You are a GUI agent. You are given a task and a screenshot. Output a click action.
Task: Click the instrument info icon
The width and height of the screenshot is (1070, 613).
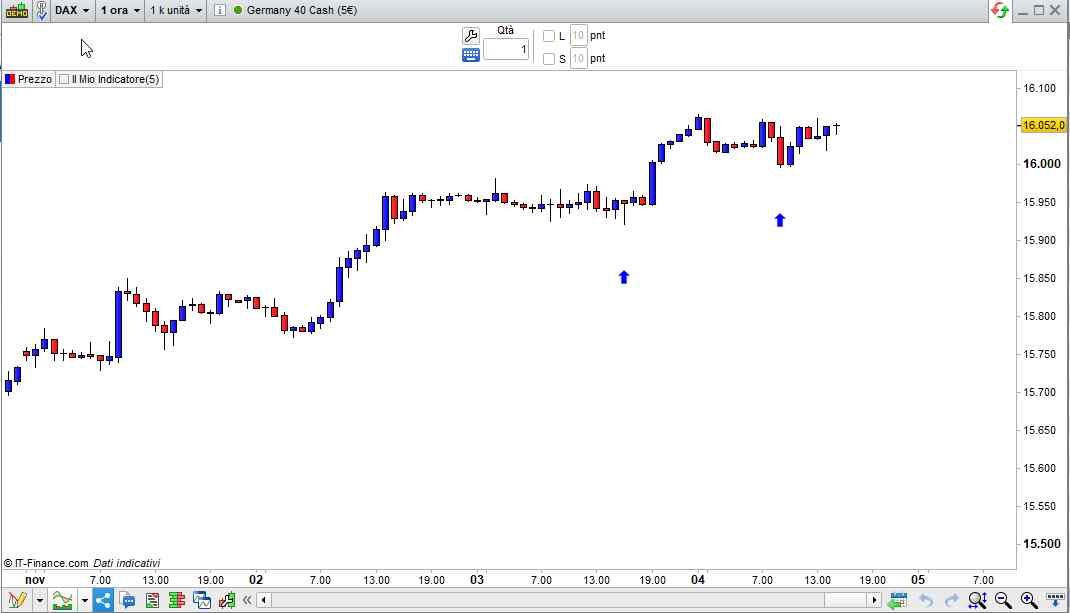pyautogui.click(x=220, y=10)
